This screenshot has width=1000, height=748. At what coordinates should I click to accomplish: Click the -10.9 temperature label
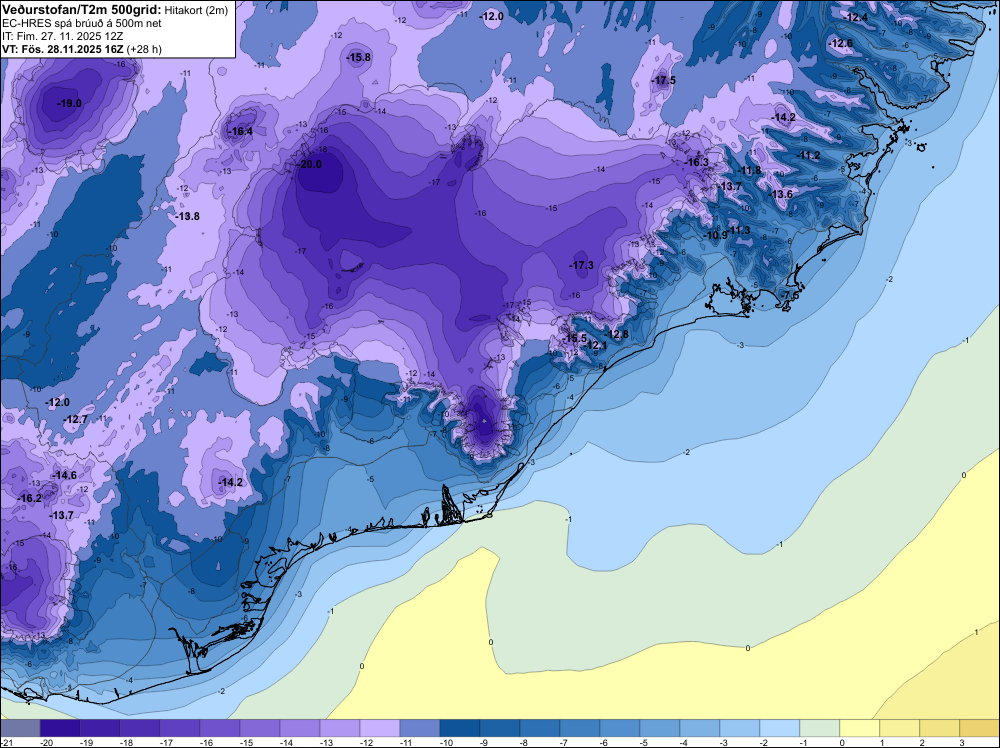[716, 235]
